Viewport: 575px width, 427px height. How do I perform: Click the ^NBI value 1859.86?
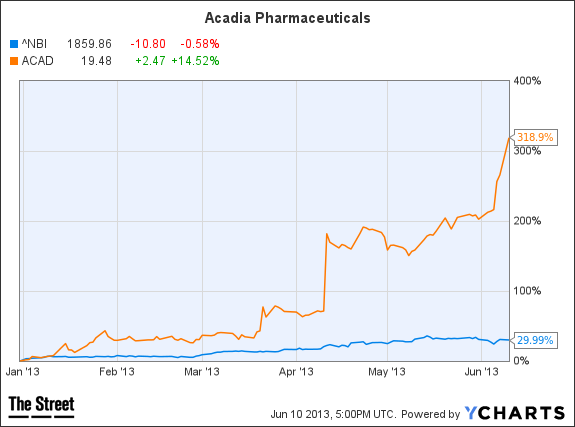point(89,44)
